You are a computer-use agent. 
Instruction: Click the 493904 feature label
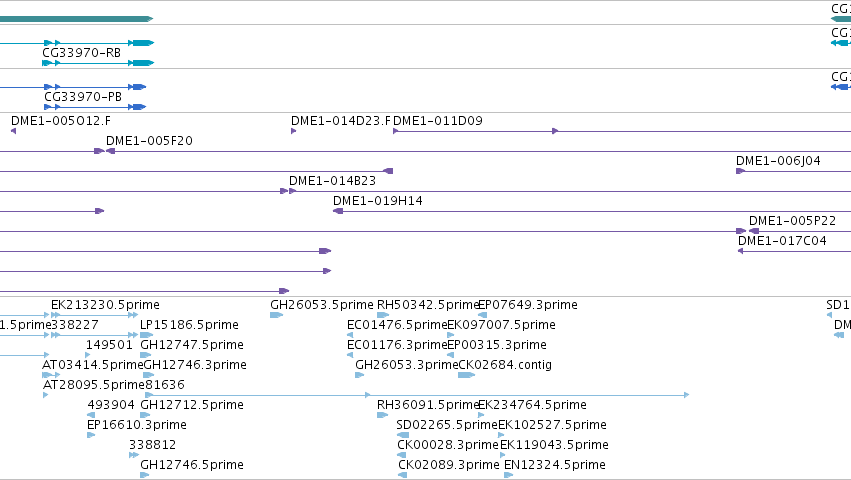tap(111, 405)
